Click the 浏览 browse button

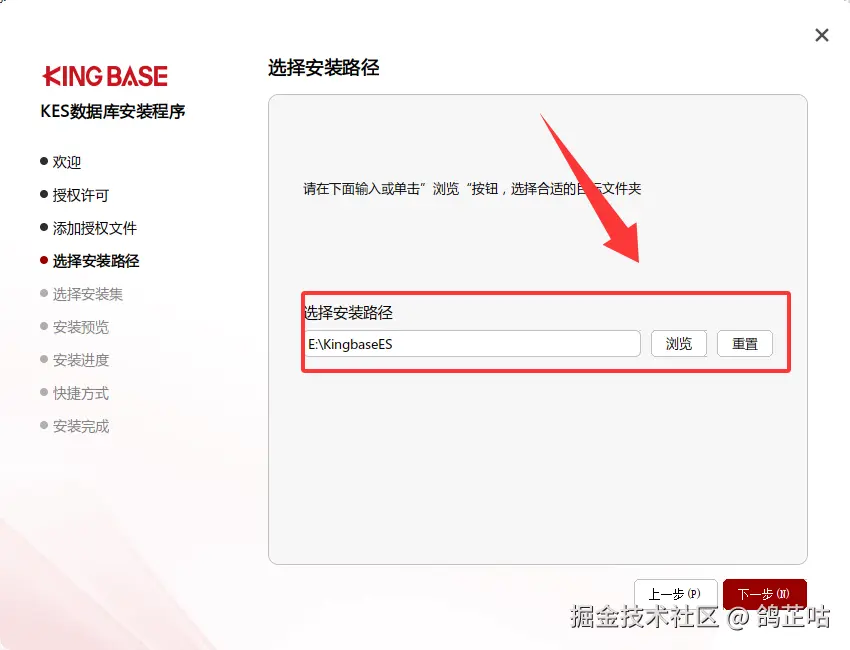pos(679,344)
